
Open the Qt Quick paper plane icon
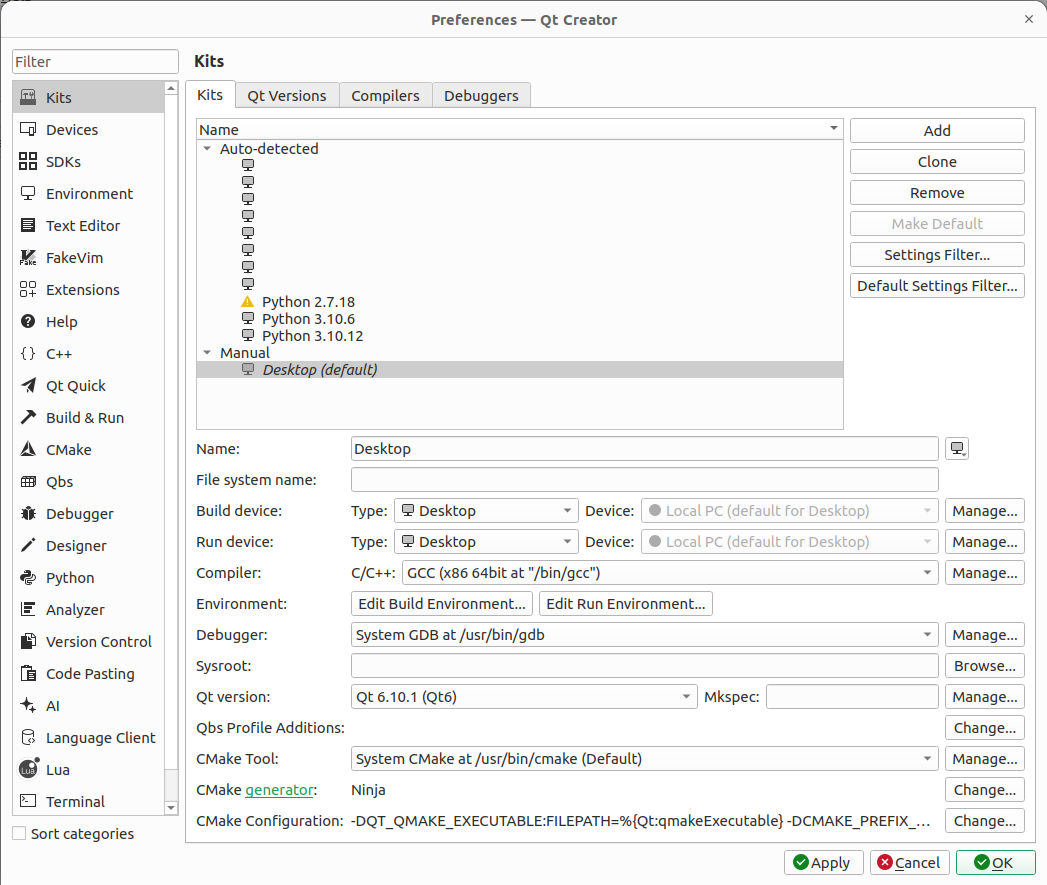point(28,386)
